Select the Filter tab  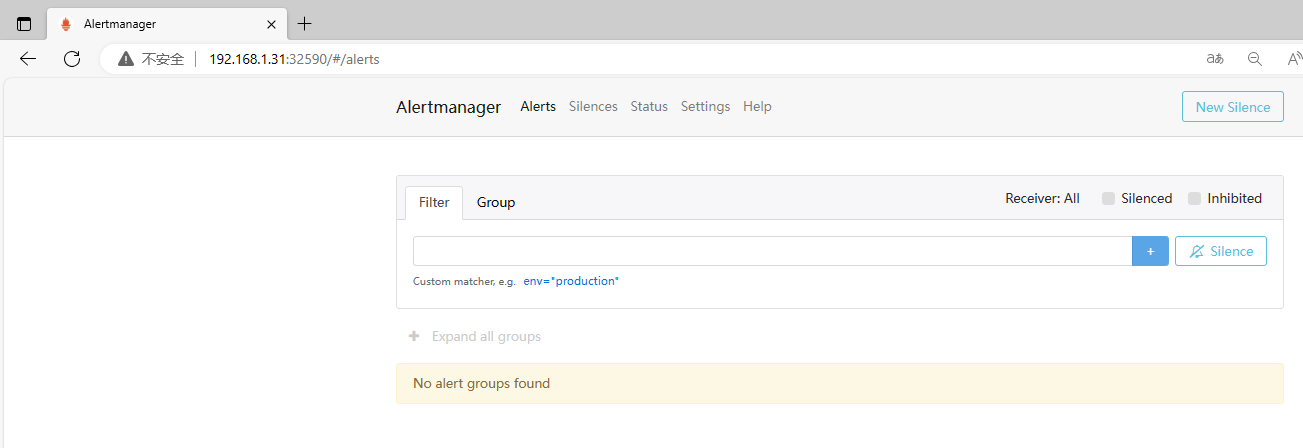434,202
